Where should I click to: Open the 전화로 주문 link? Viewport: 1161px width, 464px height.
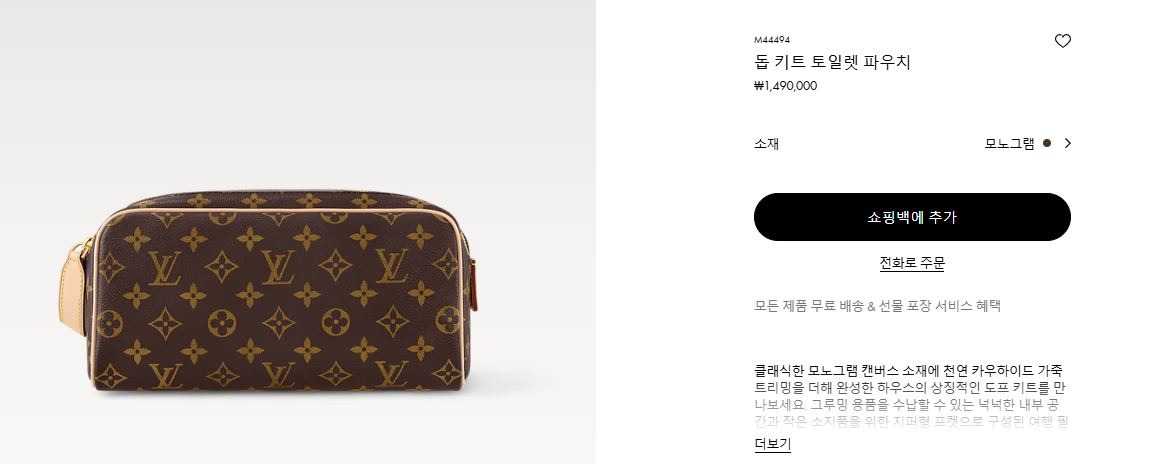pyautogui.click(x=912, y=263)
